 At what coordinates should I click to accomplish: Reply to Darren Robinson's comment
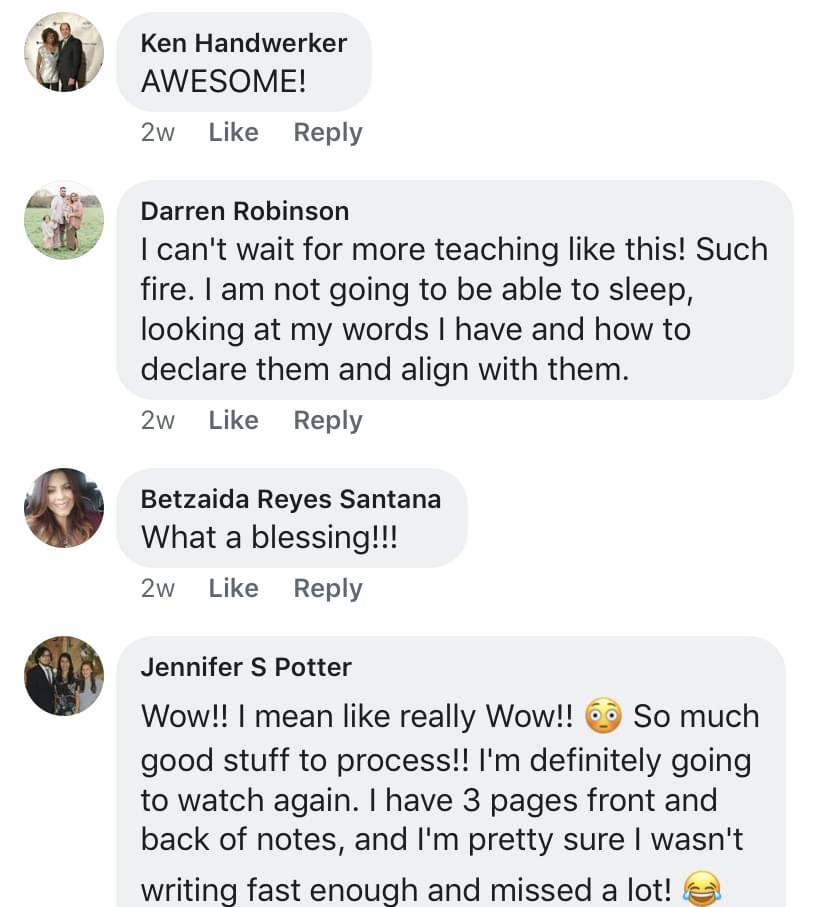click(328, 421)
